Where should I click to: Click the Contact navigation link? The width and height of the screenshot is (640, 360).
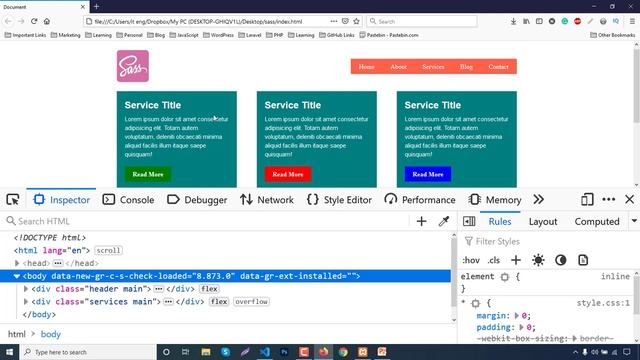498,67
